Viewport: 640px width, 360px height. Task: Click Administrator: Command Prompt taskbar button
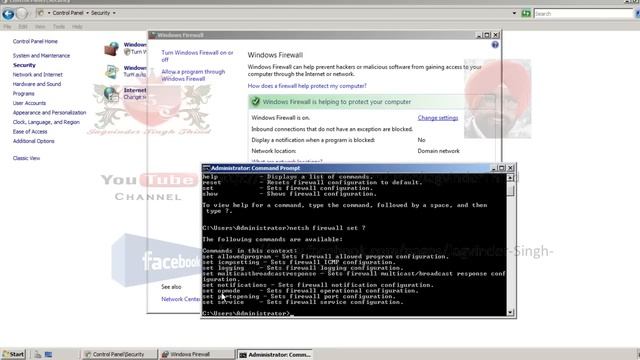275,355
